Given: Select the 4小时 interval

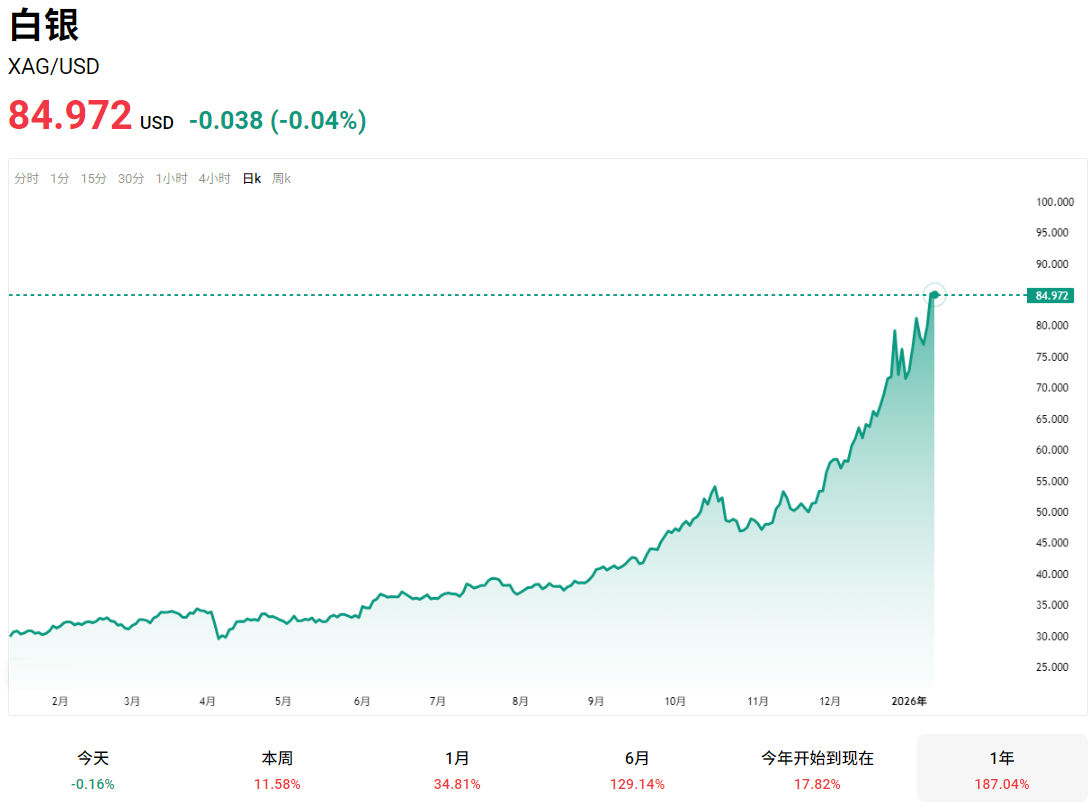Looking at the screenshot, I should click(x=214, y=177).
